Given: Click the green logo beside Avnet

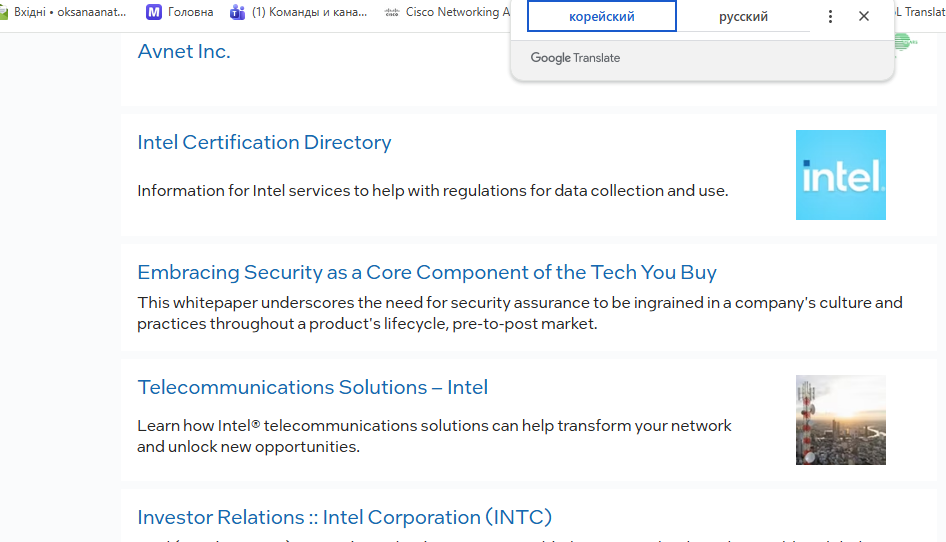Looking at the screenshot, I should (x=903, y=42).
